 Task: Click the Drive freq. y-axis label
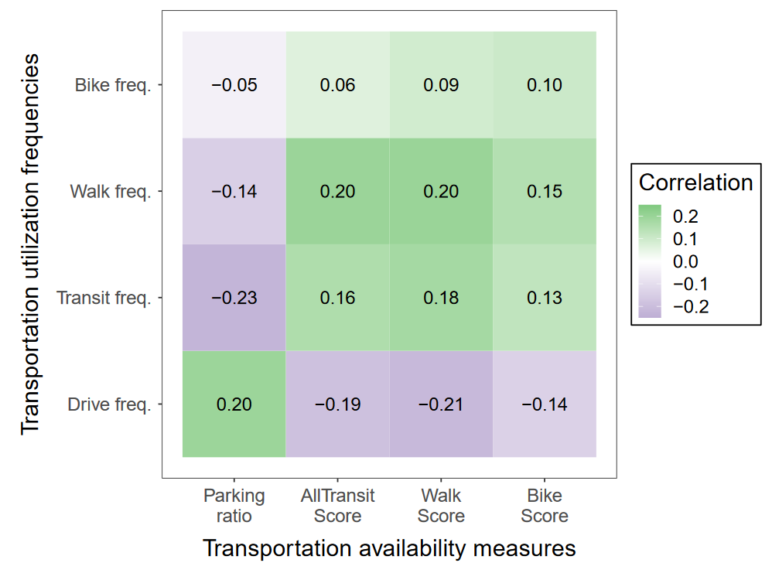click(x=111, y=403)
